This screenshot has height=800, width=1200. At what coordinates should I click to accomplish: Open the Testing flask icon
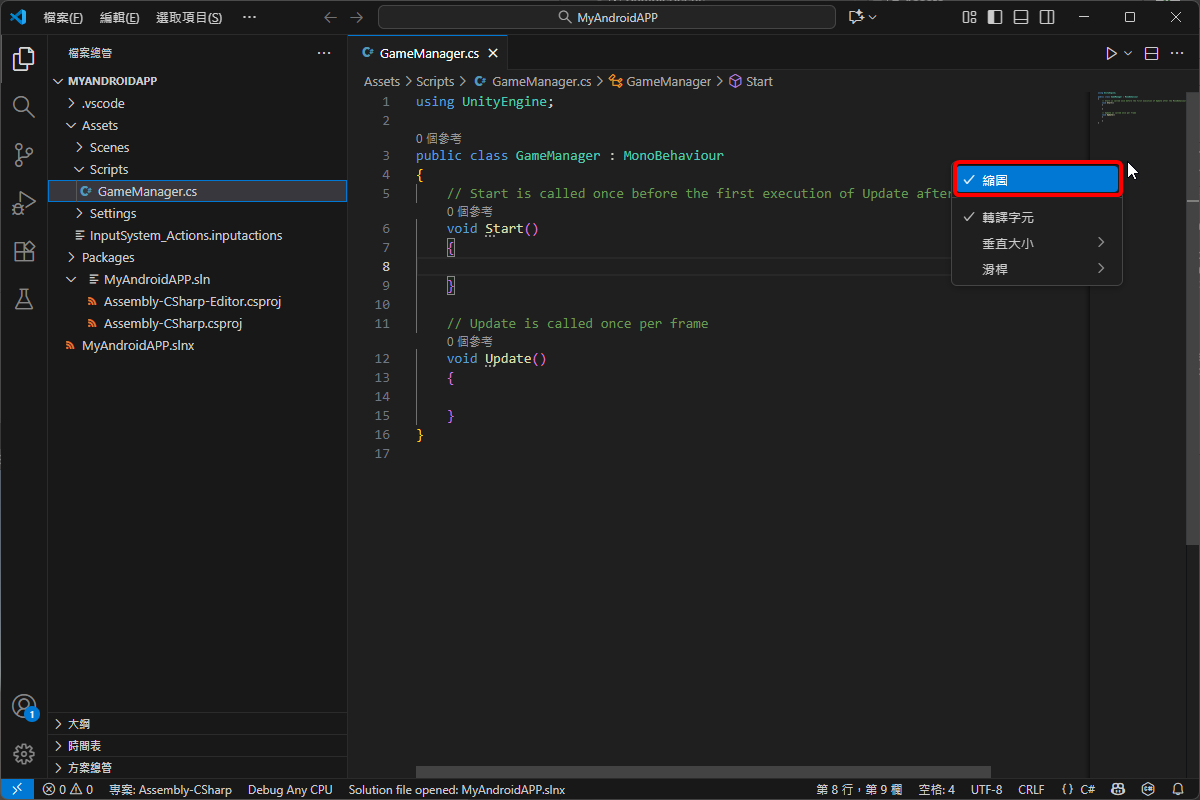point(24,299)
